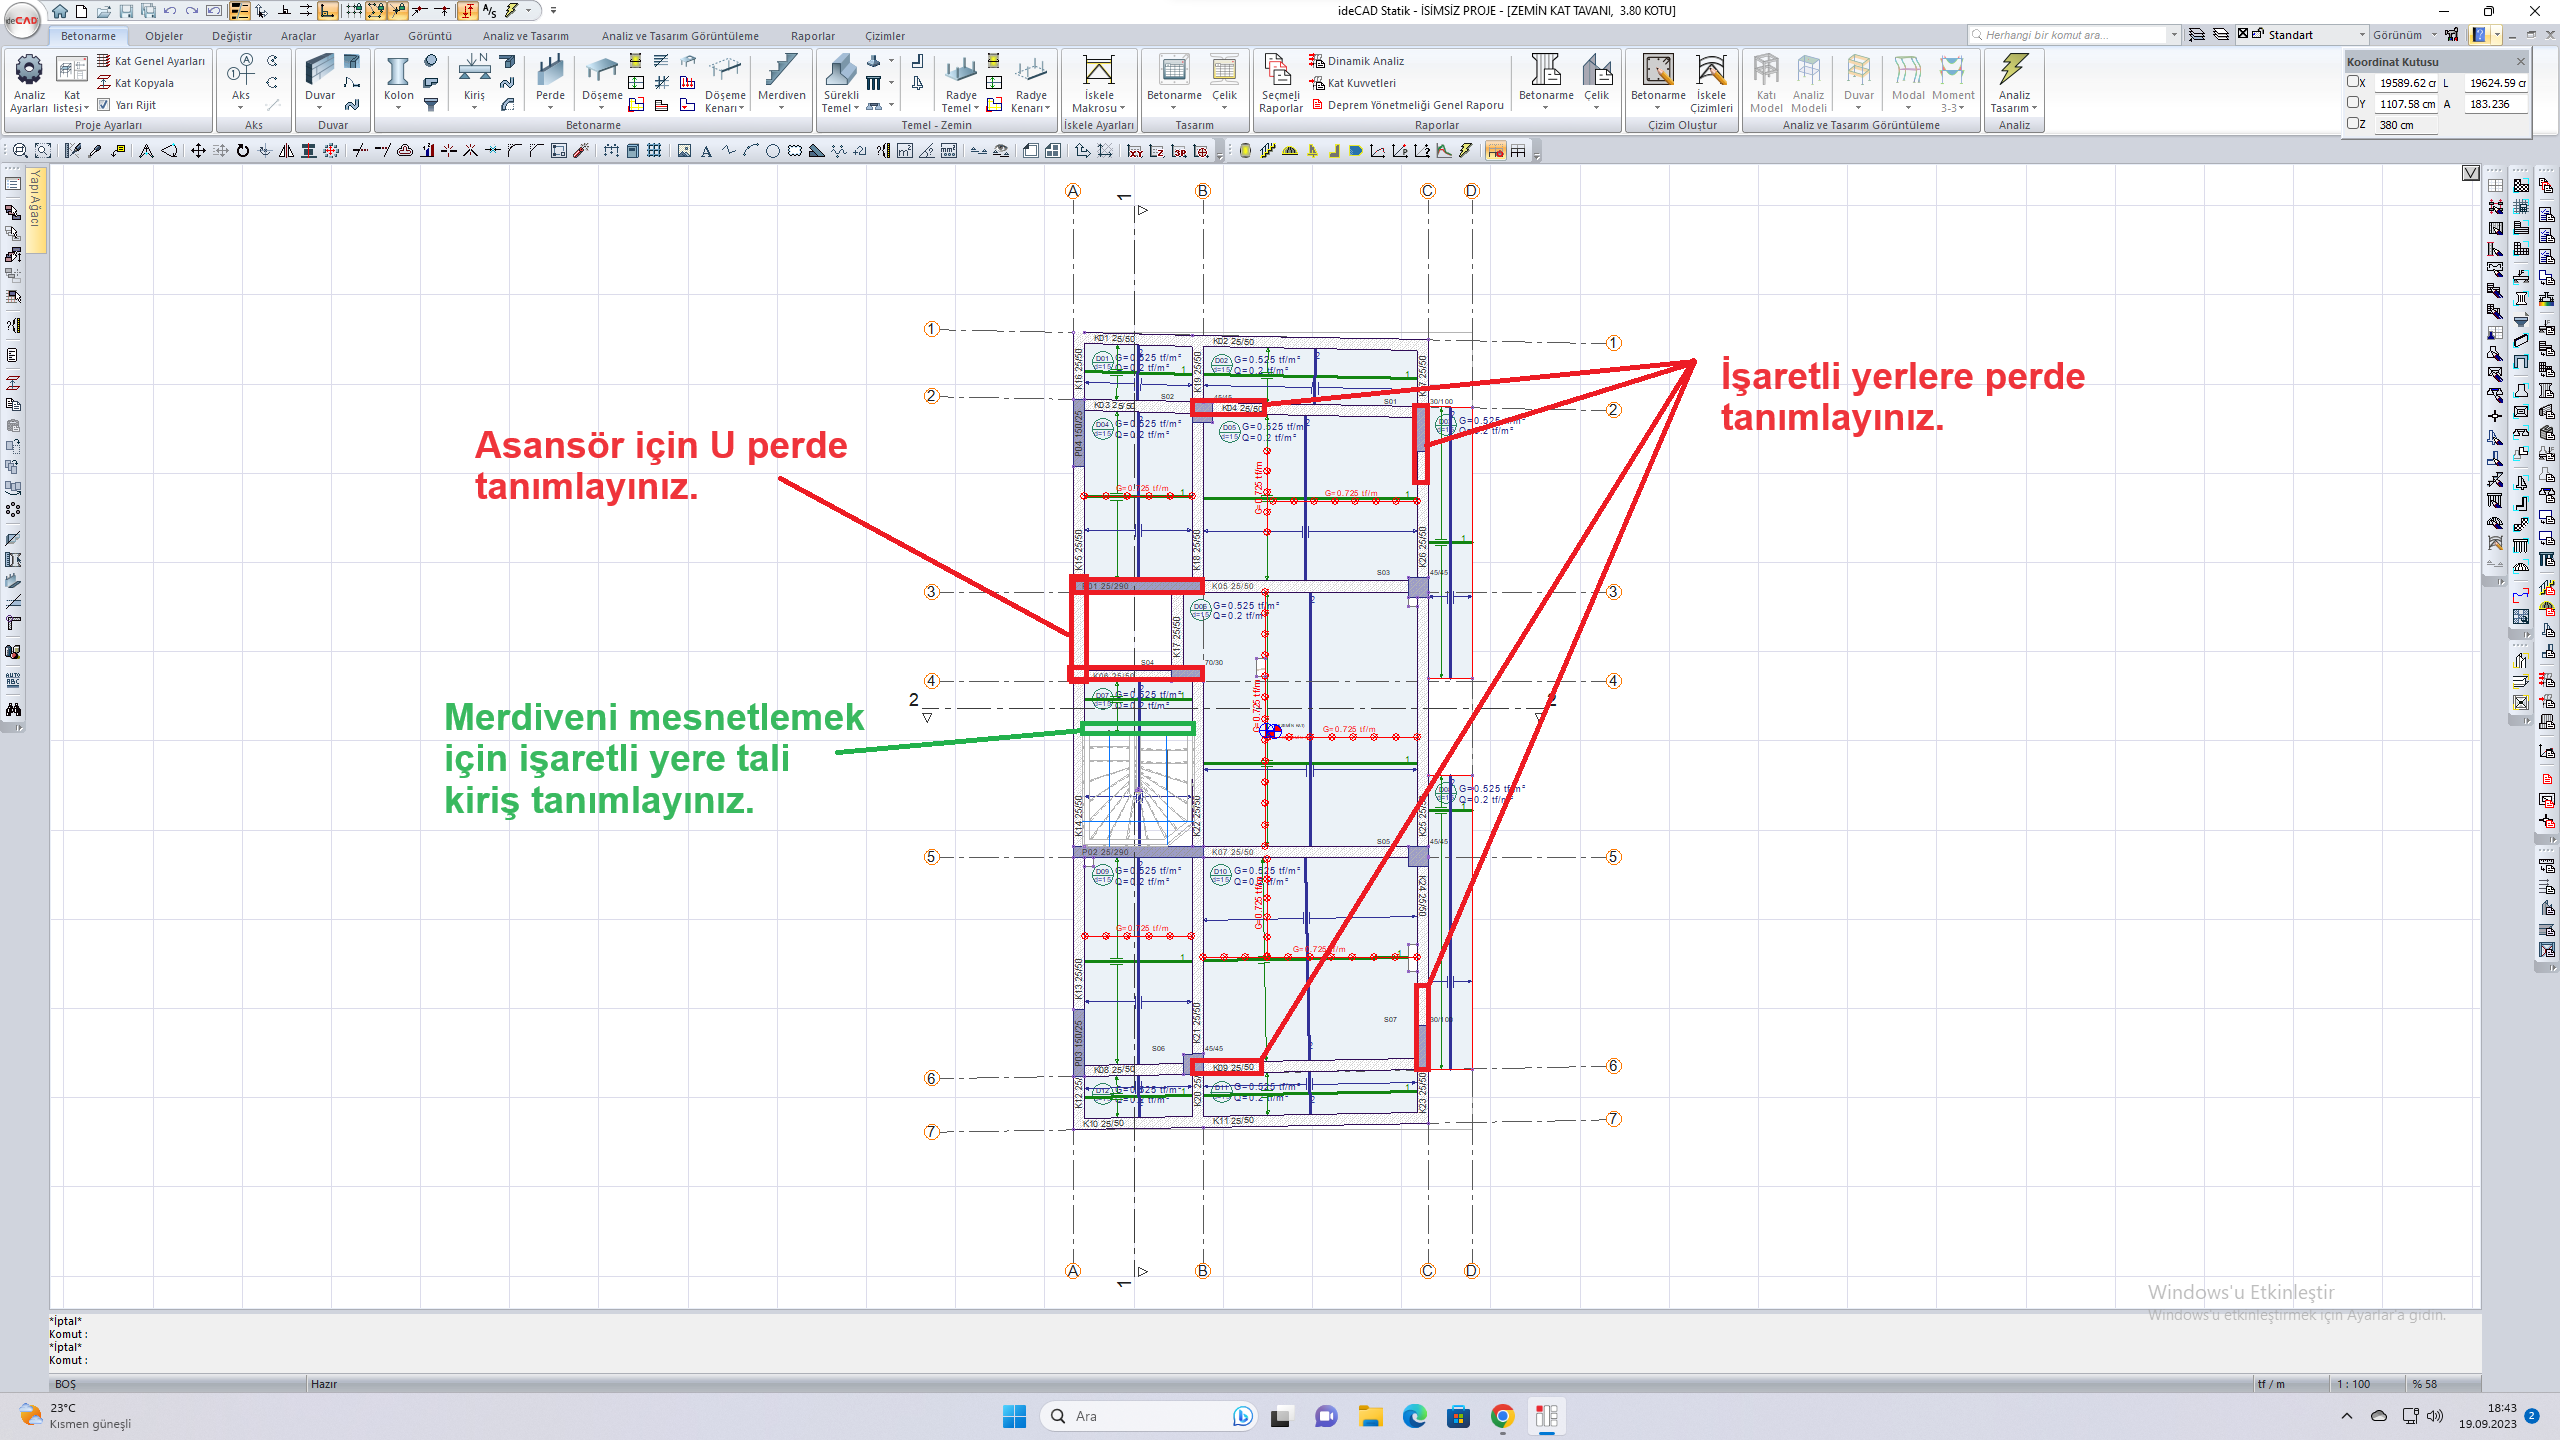Switch to the Değiştir ribbon tab
2560x1440 pixels.
(x=232, y=36)
